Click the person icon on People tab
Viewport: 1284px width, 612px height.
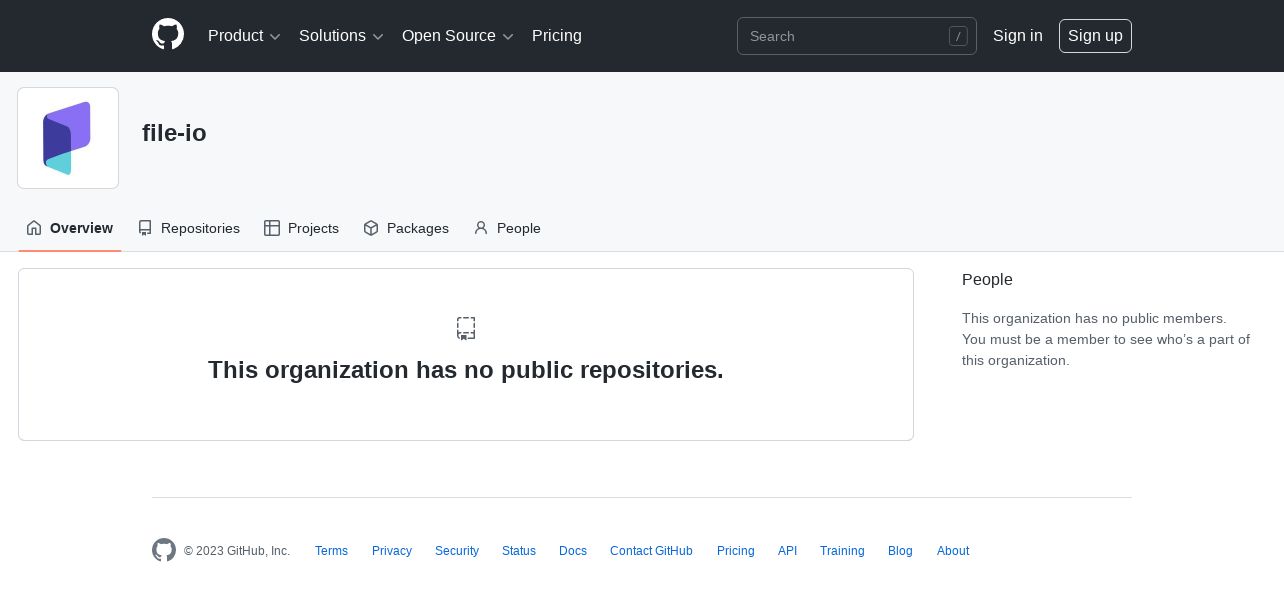click(x=481, y=228)
